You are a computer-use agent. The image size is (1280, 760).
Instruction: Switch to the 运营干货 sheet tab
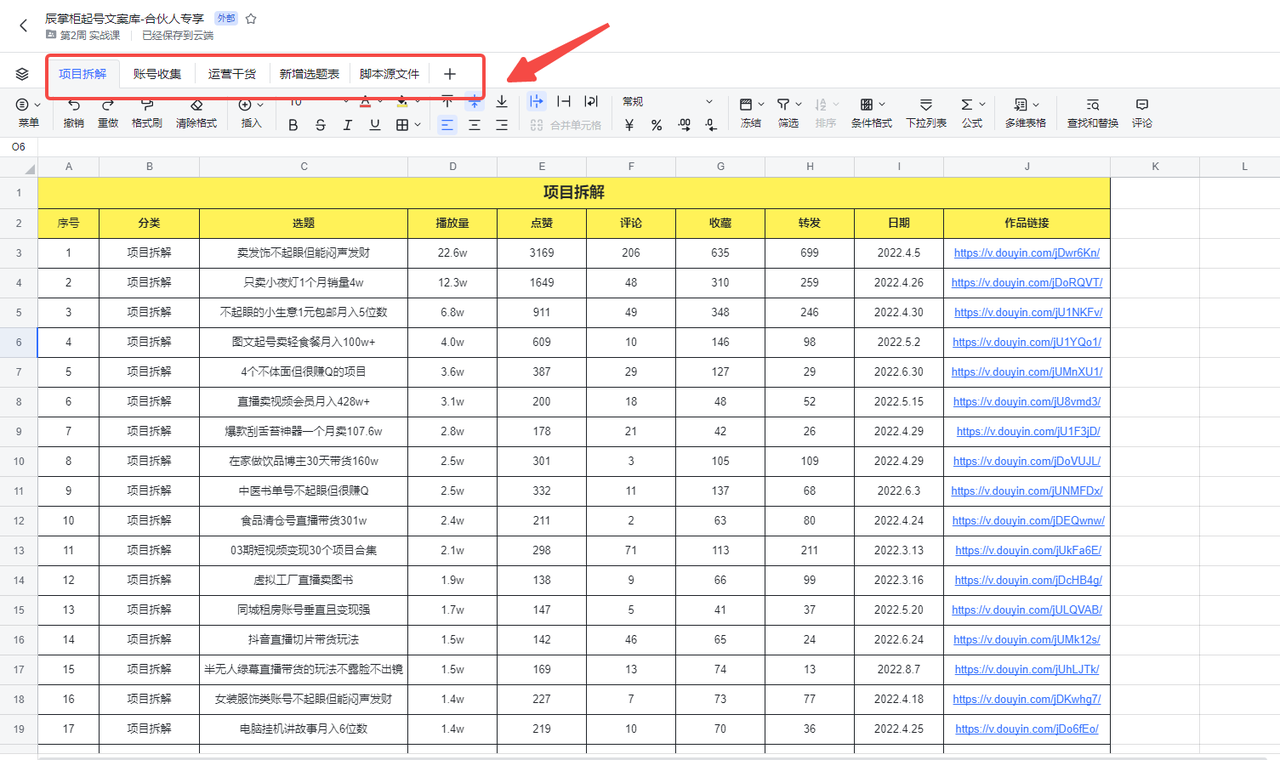[x=232, y=74]
